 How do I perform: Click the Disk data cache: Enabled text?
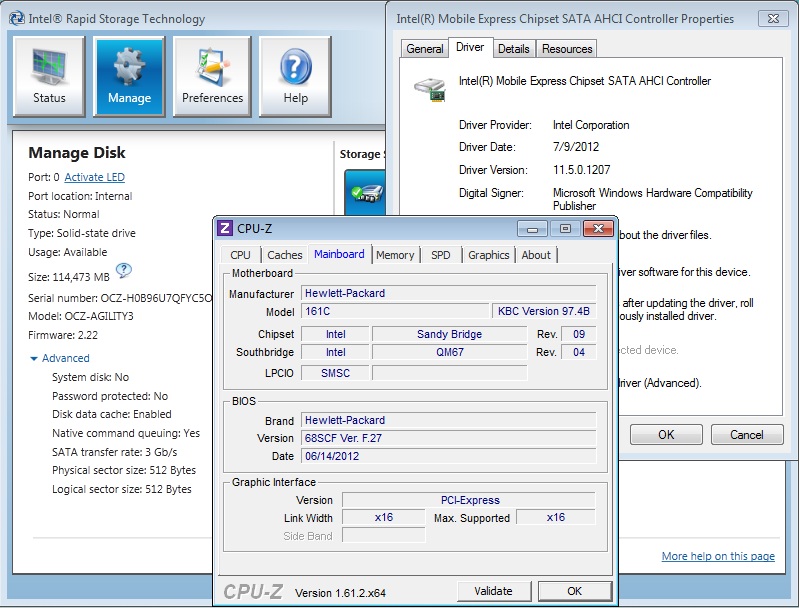(112, 414)
